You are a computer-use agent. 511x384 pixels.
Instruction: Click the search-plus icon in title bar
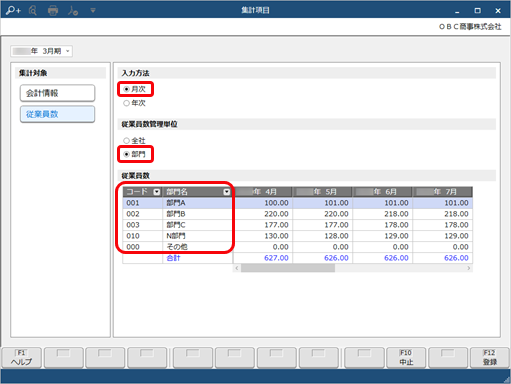click(x=13, y=10)
